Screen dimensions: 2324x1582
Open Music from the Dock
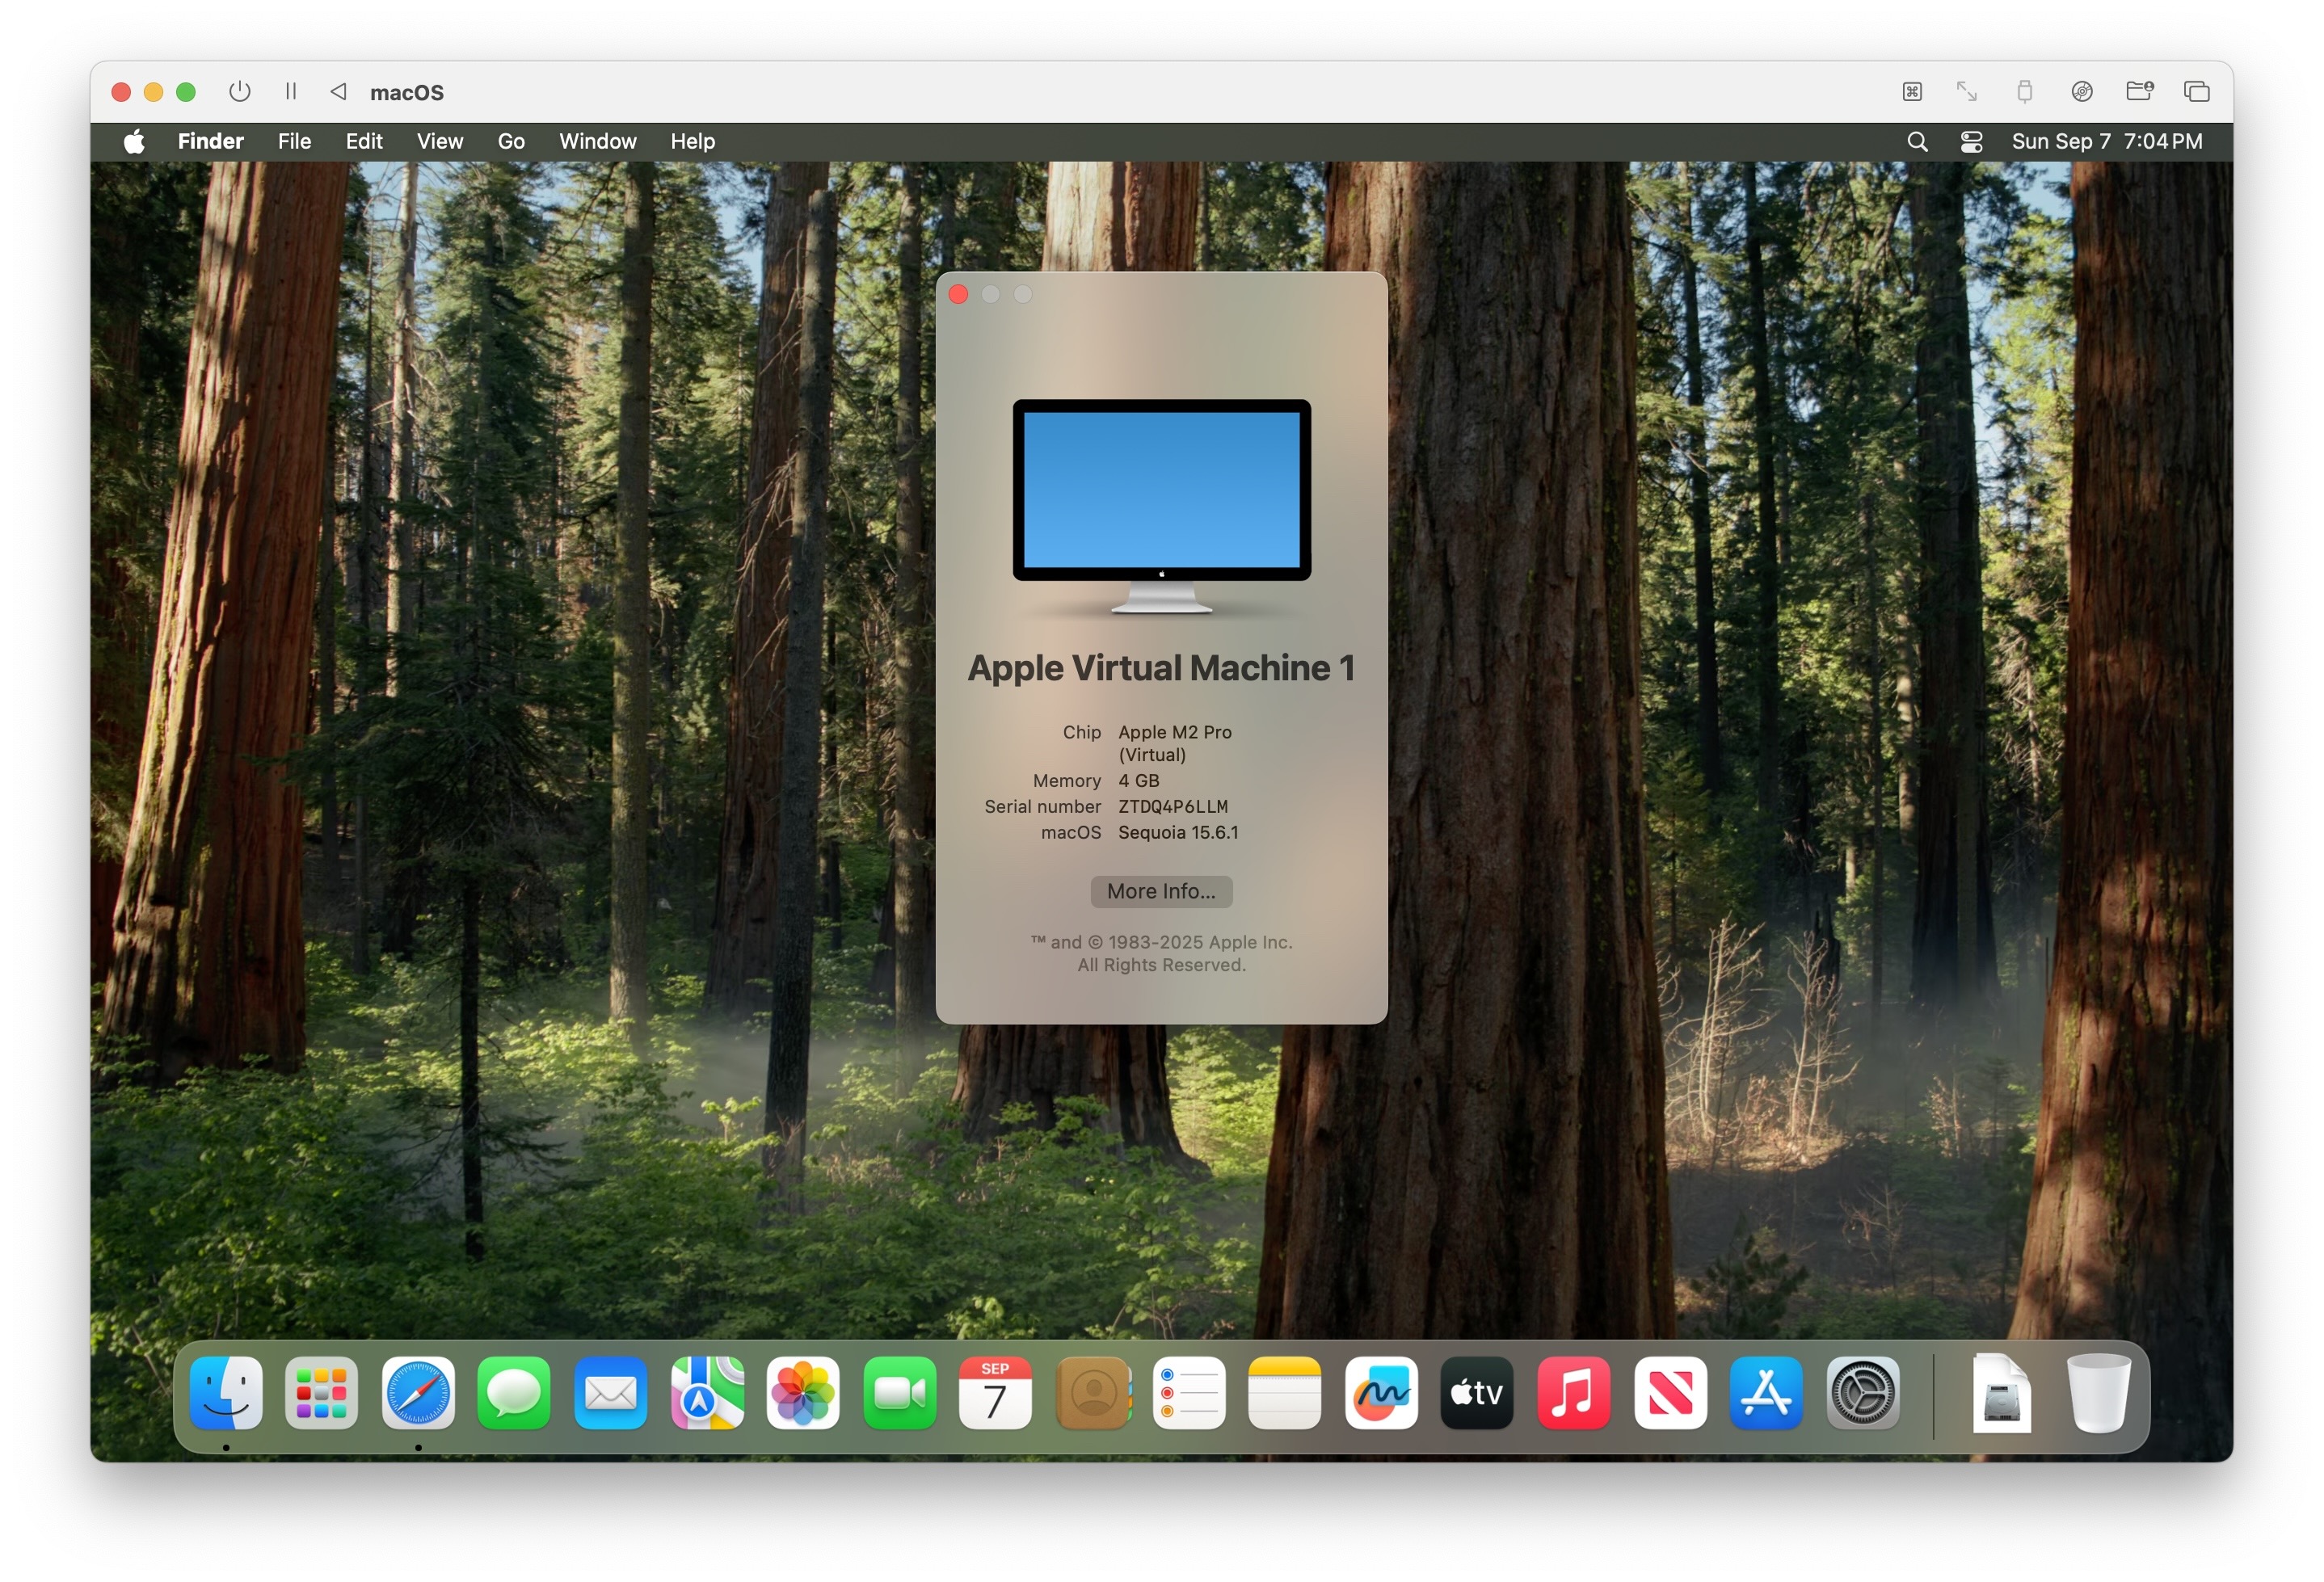[x=1573, y=1393]
